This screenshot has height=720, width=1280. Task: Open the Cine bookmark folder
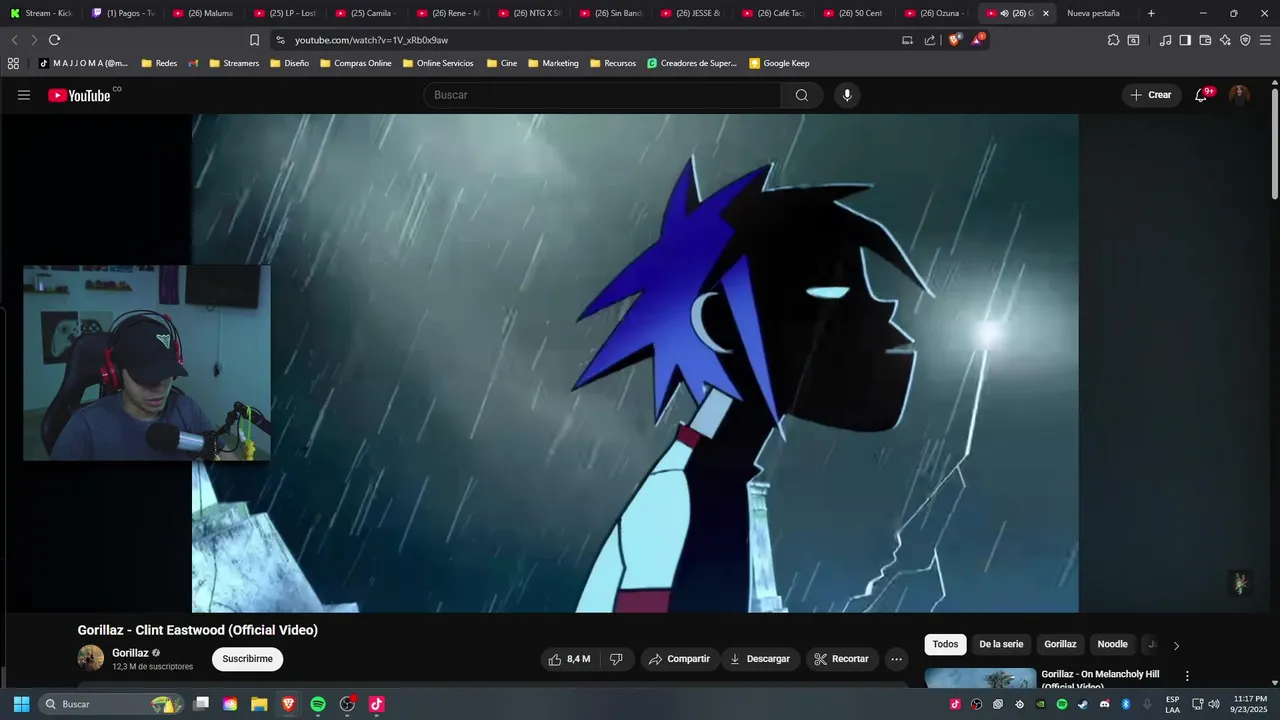coord(502,63)
